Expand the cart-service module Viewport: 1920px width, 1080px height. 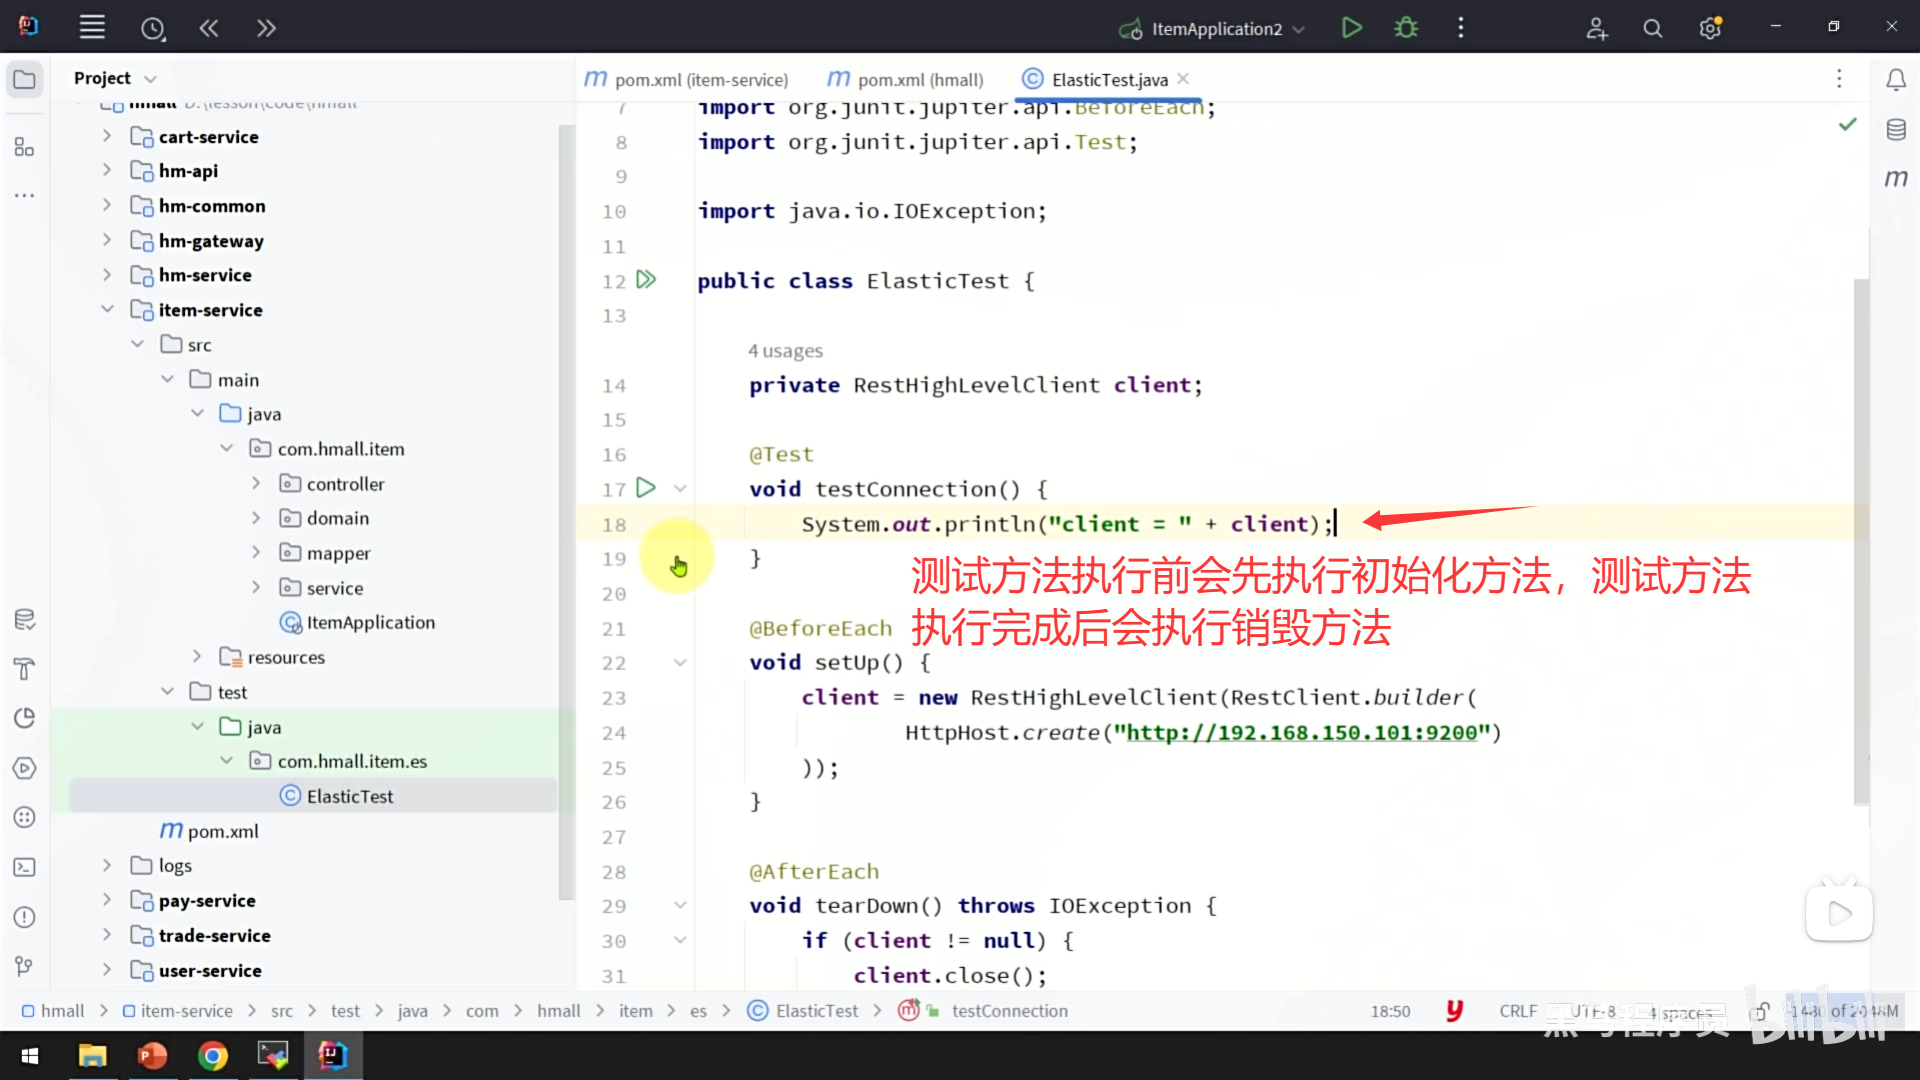pos(107,136)
